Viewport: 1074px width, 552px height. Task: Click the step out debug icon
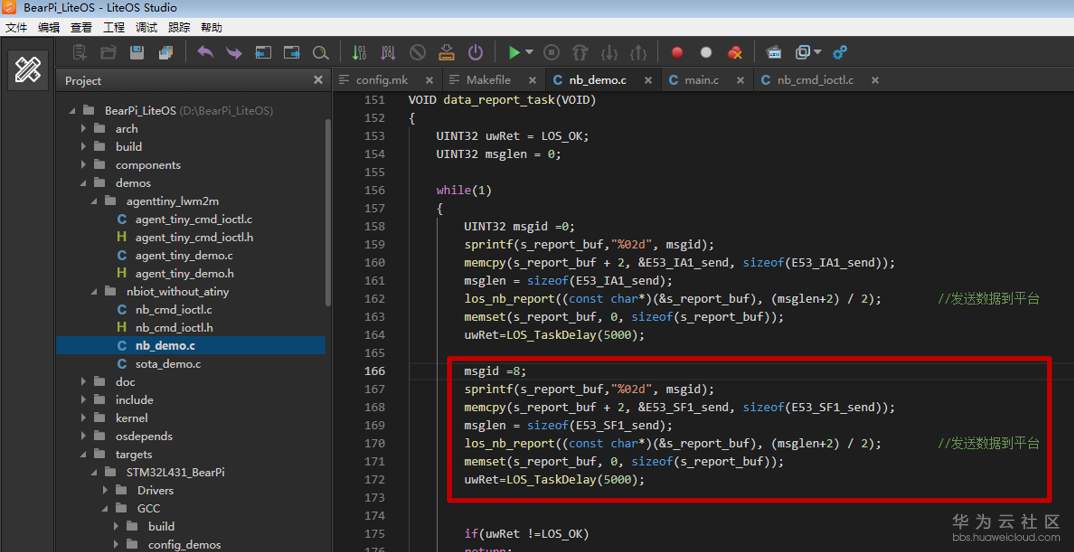(x=638, y=53)
